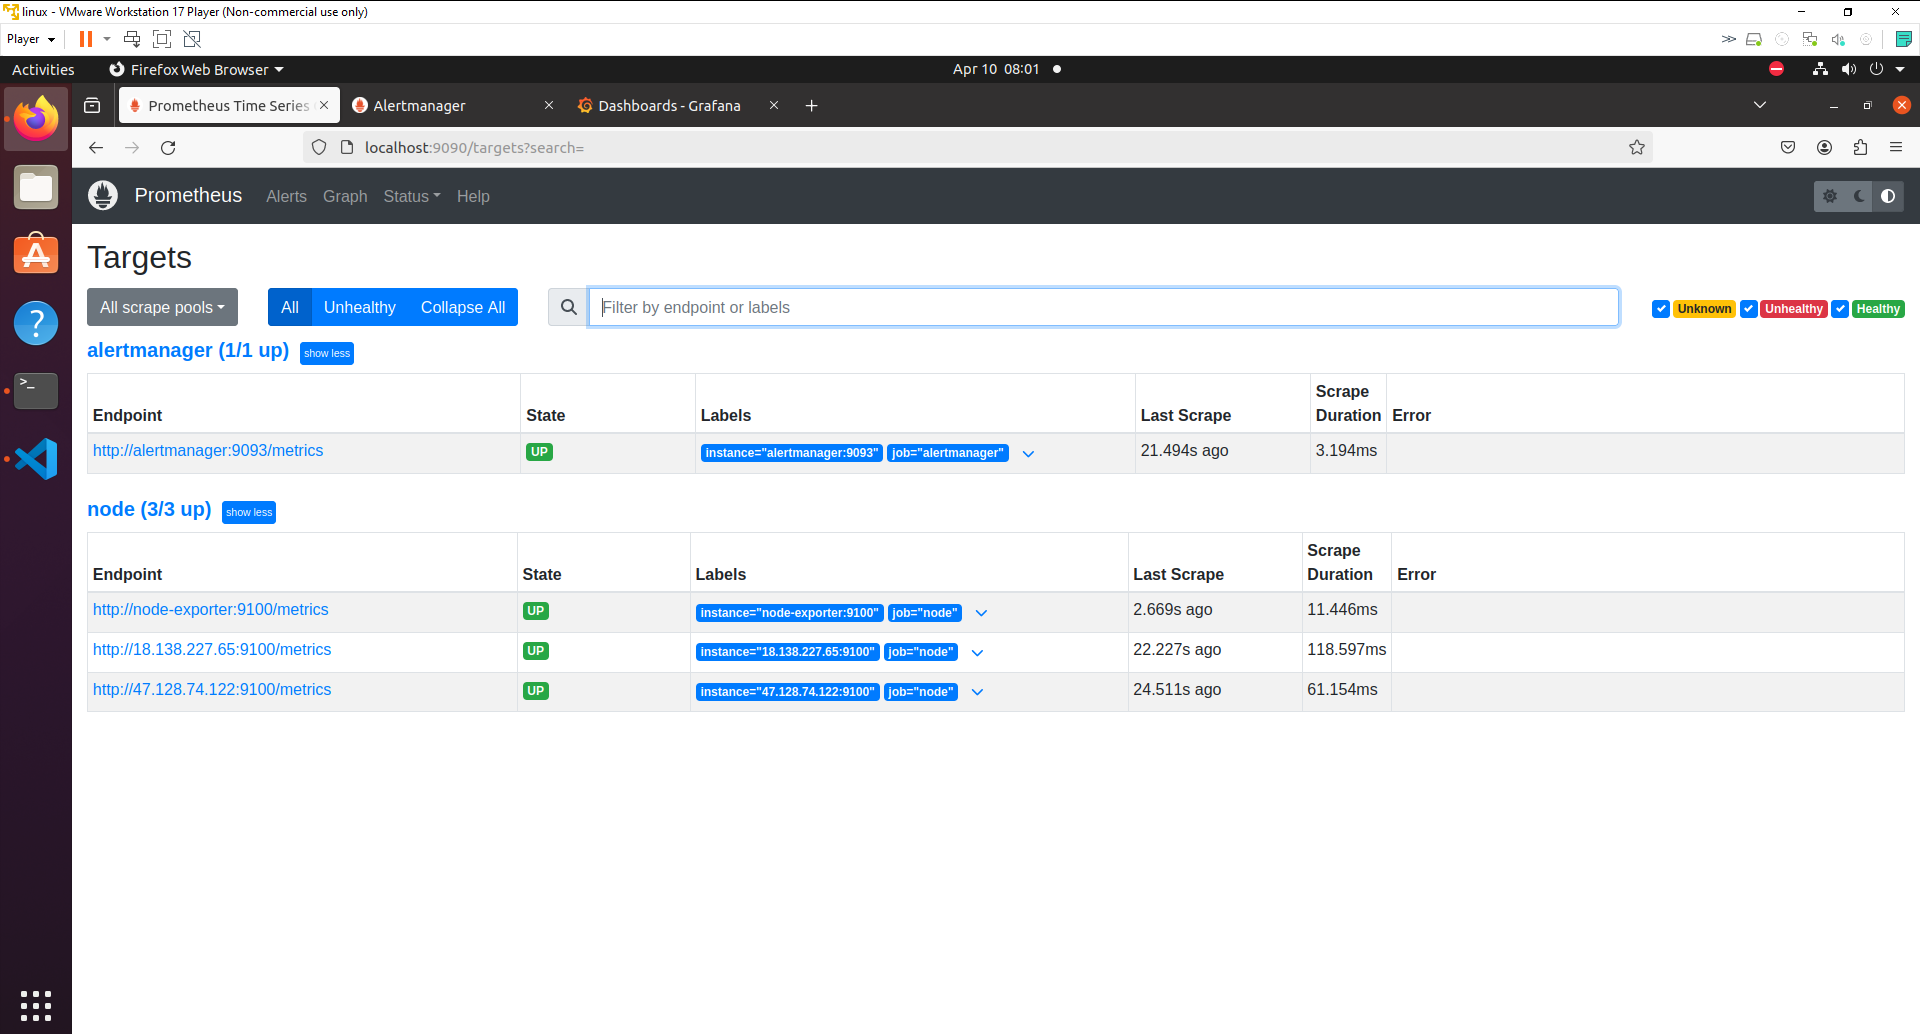The width and height of the screenshot is (1920, 1034).
Task: Toggle the Unknown state checkbox
Action: pyautogui.click(x=1661, y=309)
